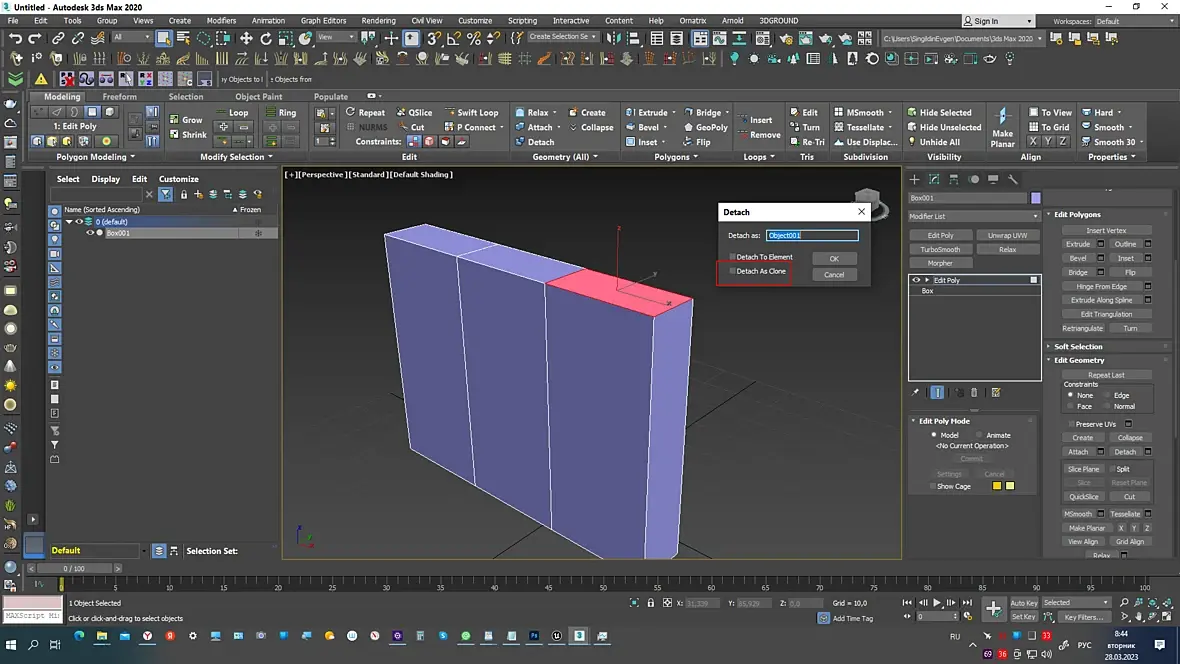Open the Modify tab in command panel
The width and height of the screenshot is (1180, 664).
pyautogui.click(x=934, y=179)
